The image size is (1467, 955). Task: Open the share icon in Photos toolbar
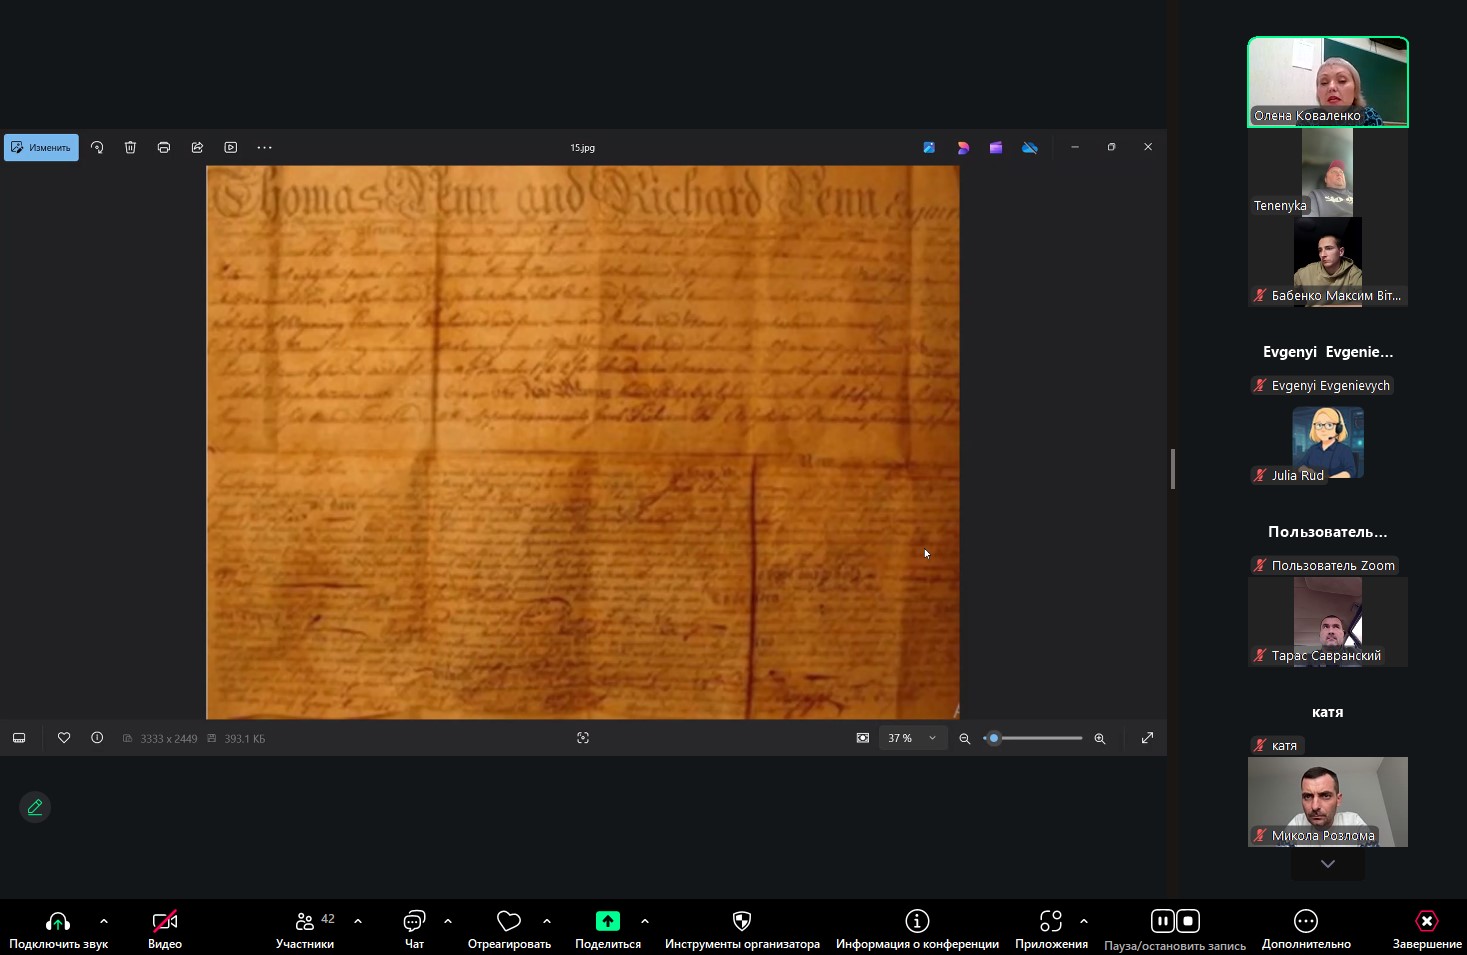(197, 147)
